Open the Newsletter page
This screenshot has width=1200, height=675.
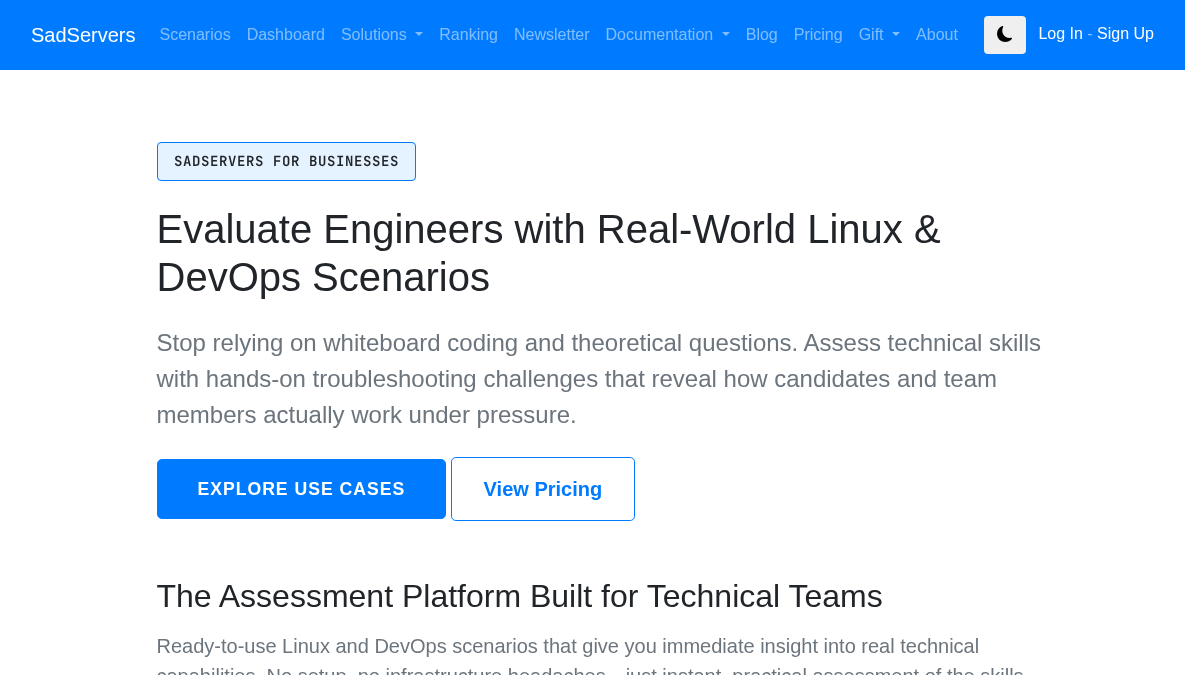click(x=552, y=35)
